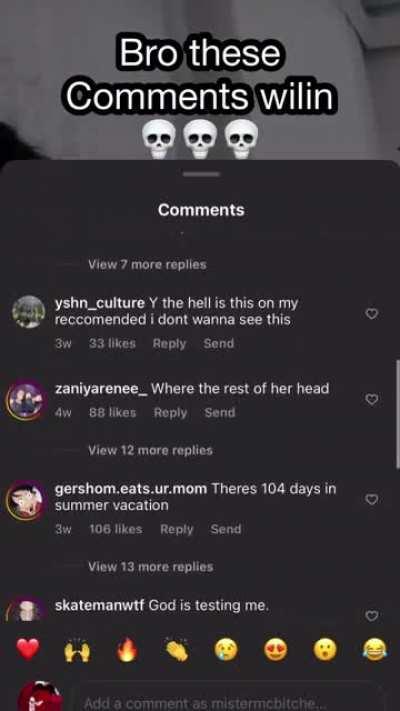
Task: Tap the heart next to skatemanwtf's comment
Action: 372,616
